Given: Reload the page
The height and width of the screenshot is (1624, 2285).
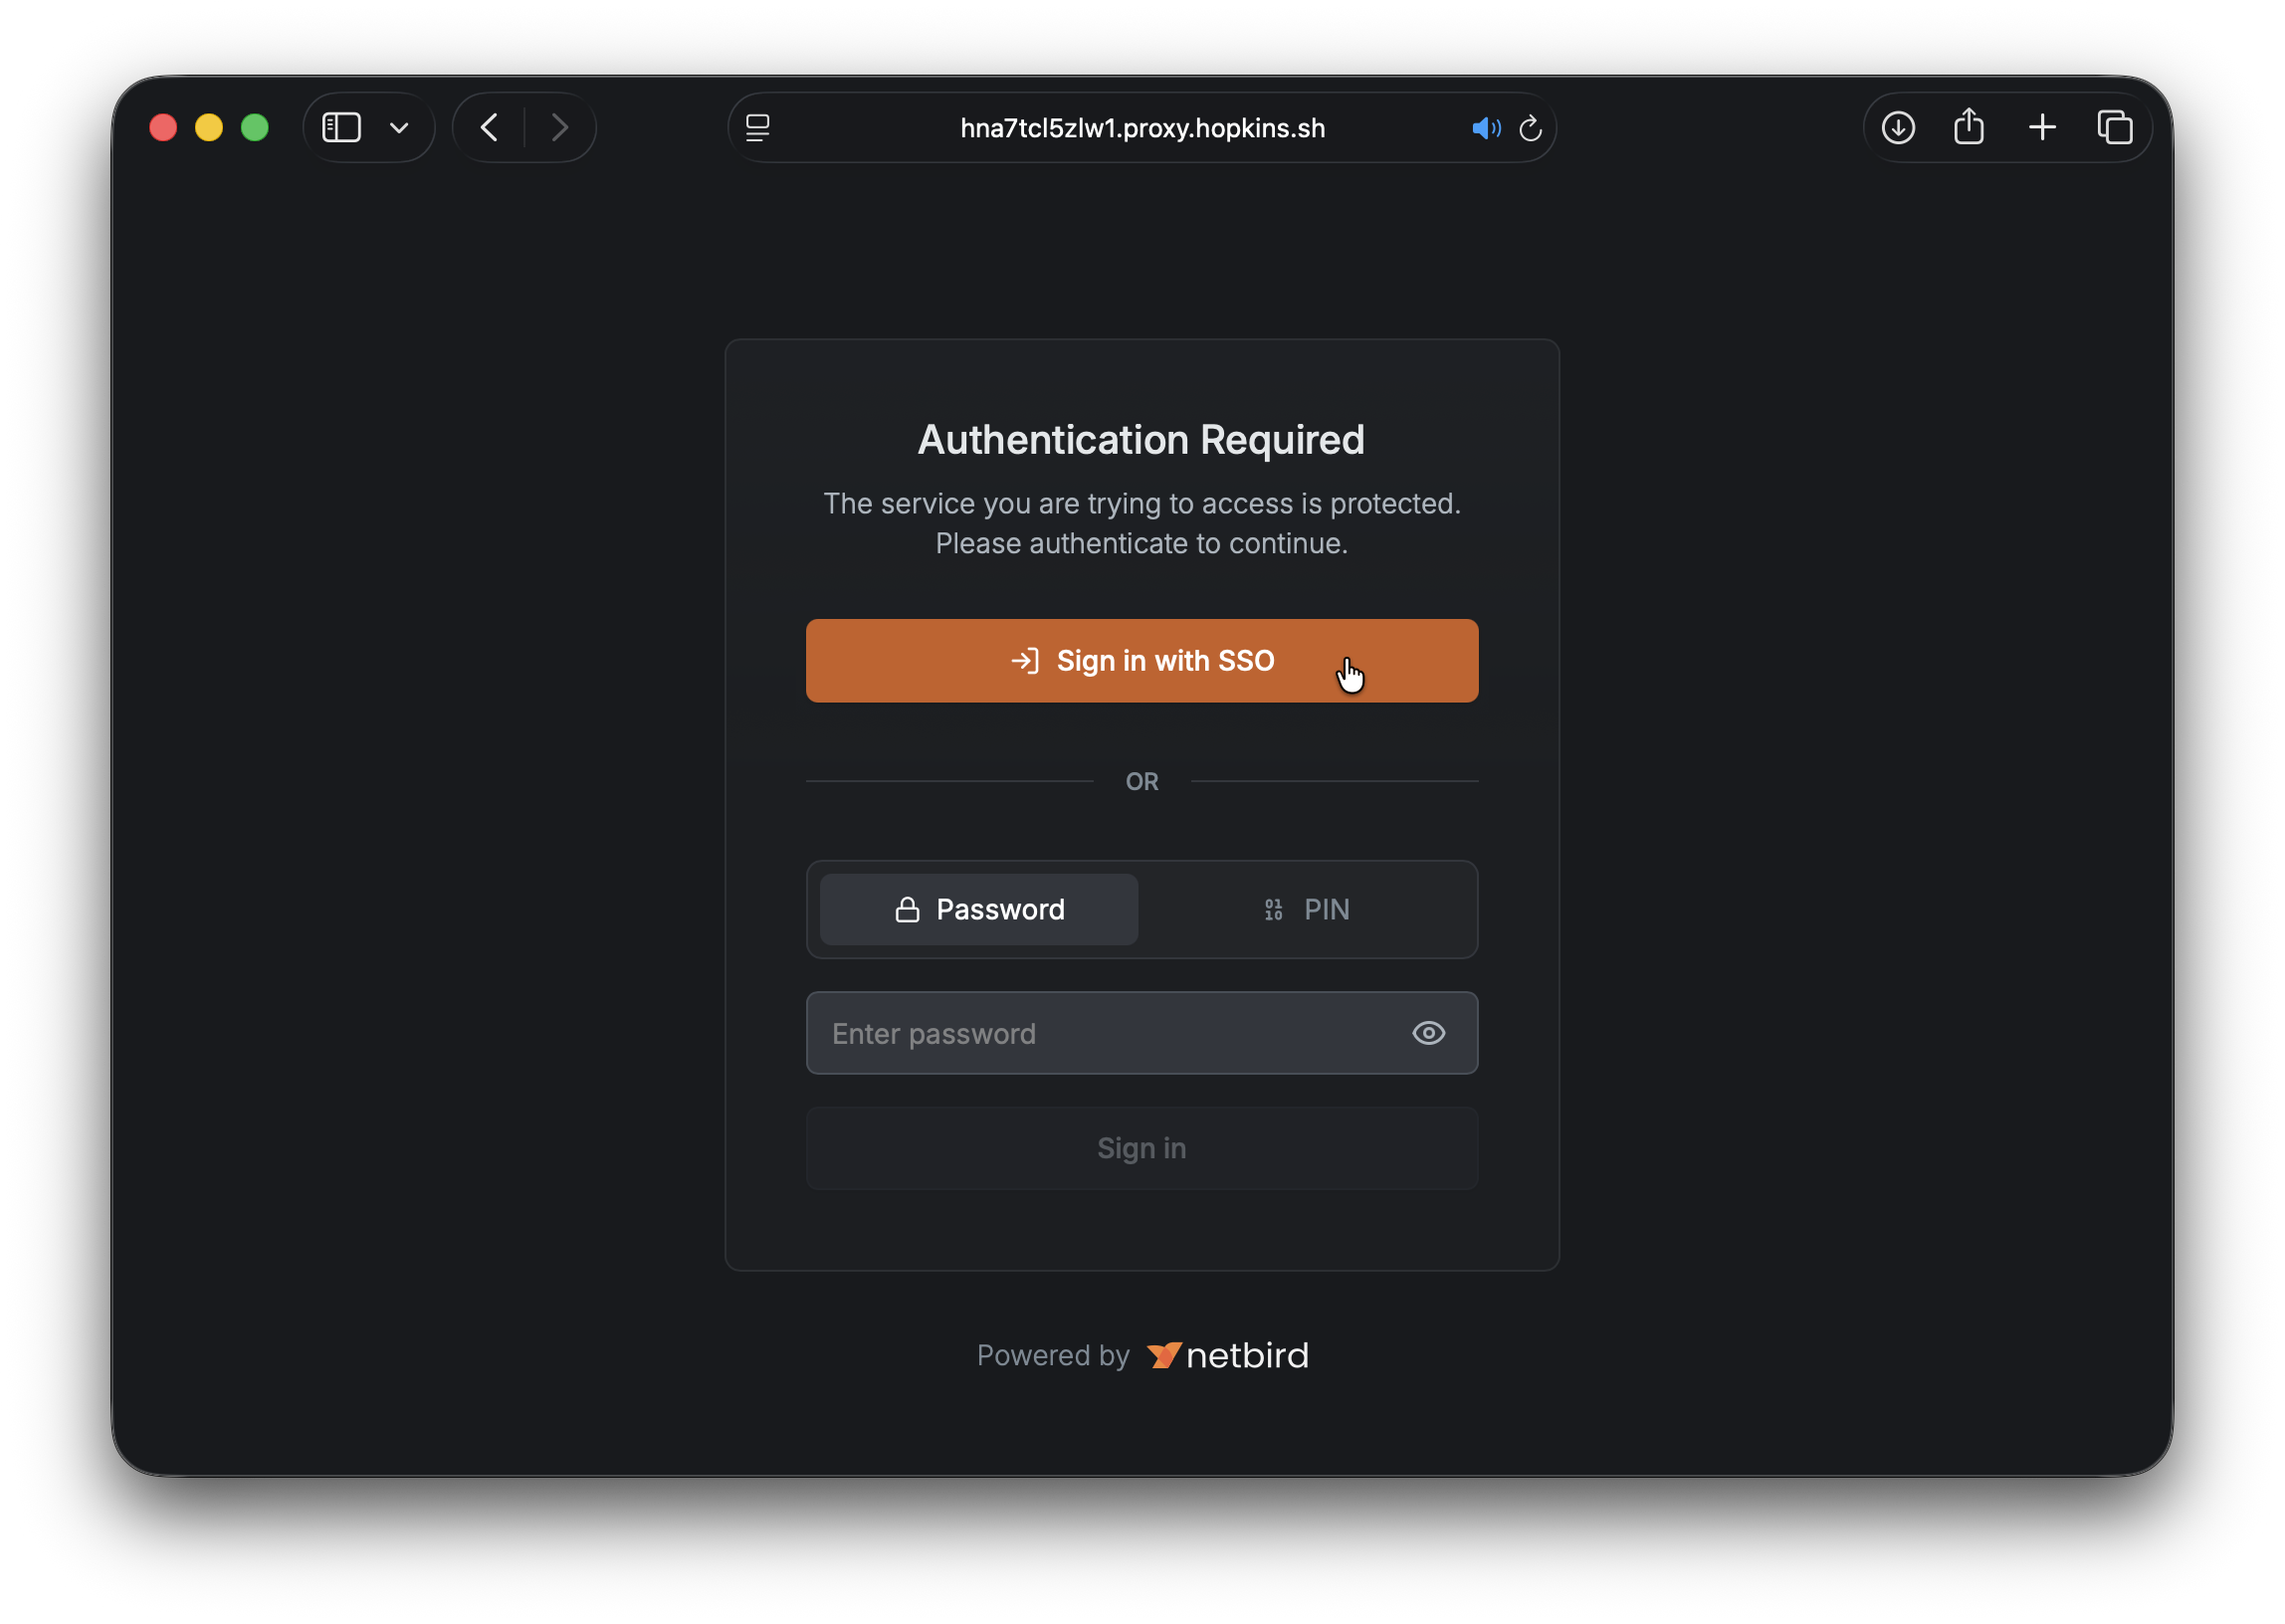Looking at the screenshot, I should point(1531,128).
